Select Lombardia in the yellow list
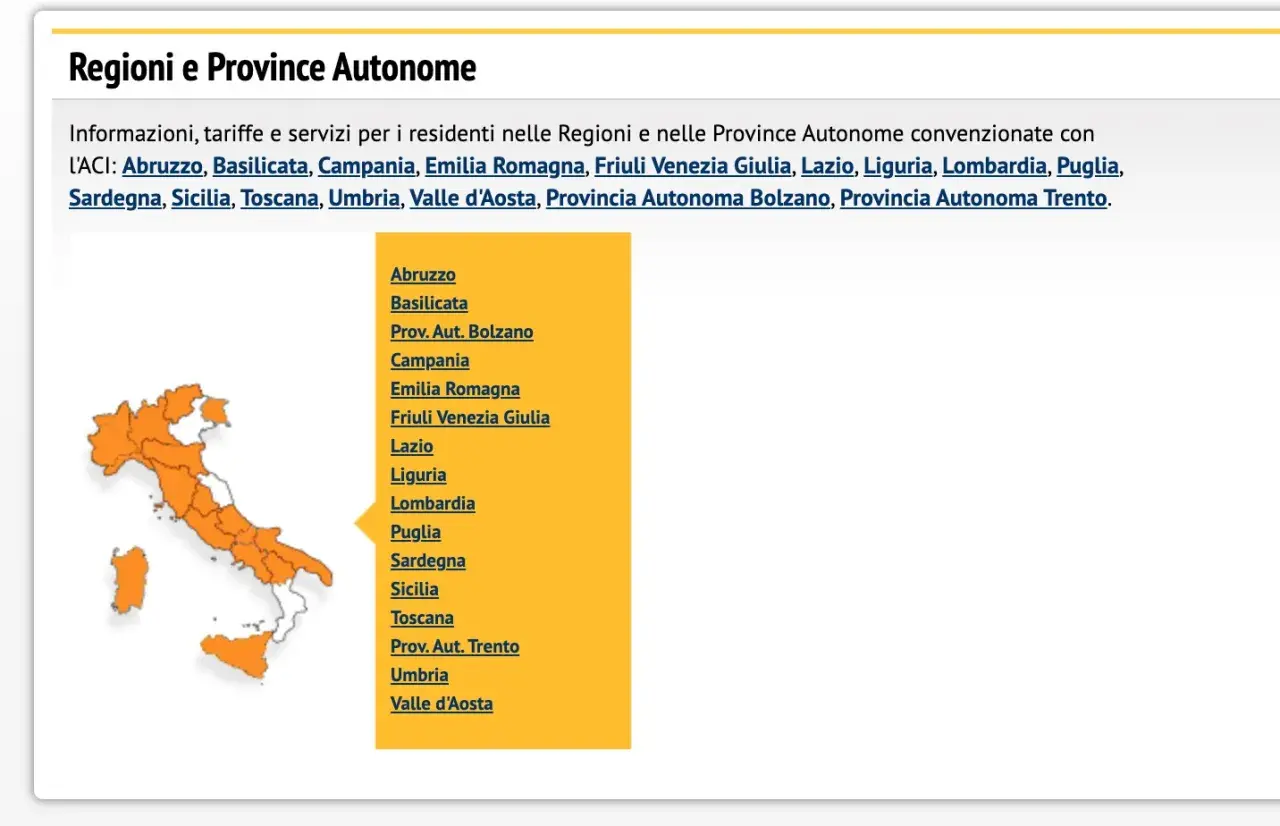 433,503
